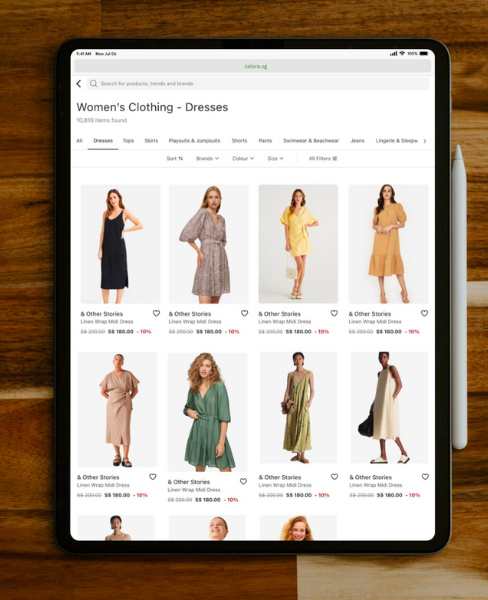The image size is (488, 600).
Task: Click Linen Wrap Midi Dress title under olive dress
Action: coord(285,485)
